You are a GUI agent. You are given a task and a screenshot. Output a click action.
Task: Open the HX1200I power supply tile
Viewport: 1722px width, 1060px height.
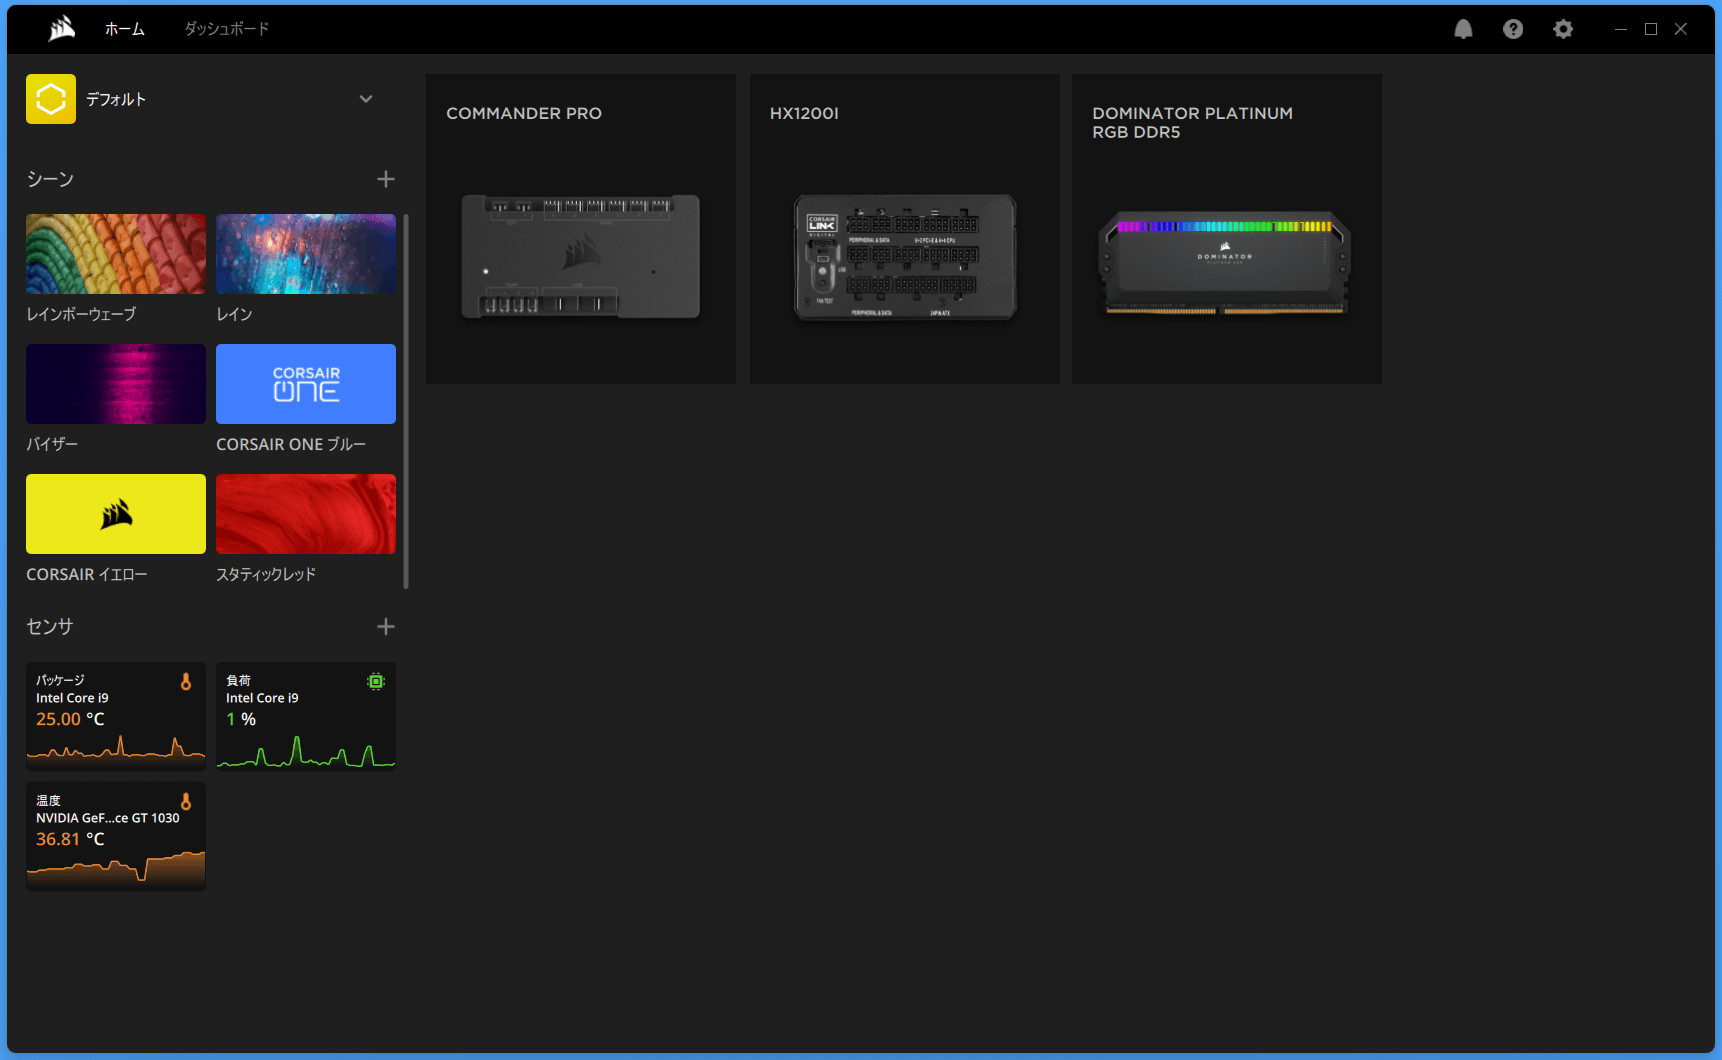[x=905, y=229]
